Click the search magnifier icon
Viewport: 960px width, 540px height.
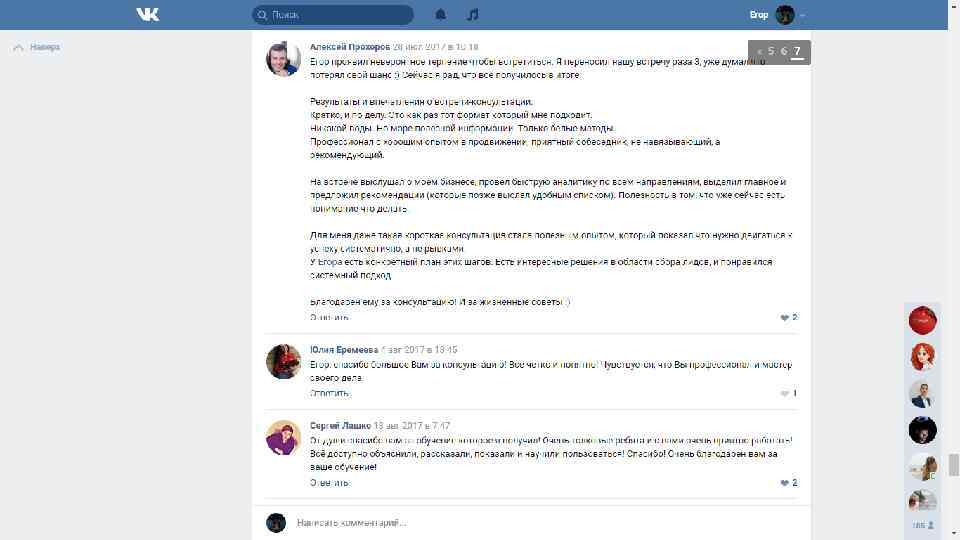[x=262, y=15]
